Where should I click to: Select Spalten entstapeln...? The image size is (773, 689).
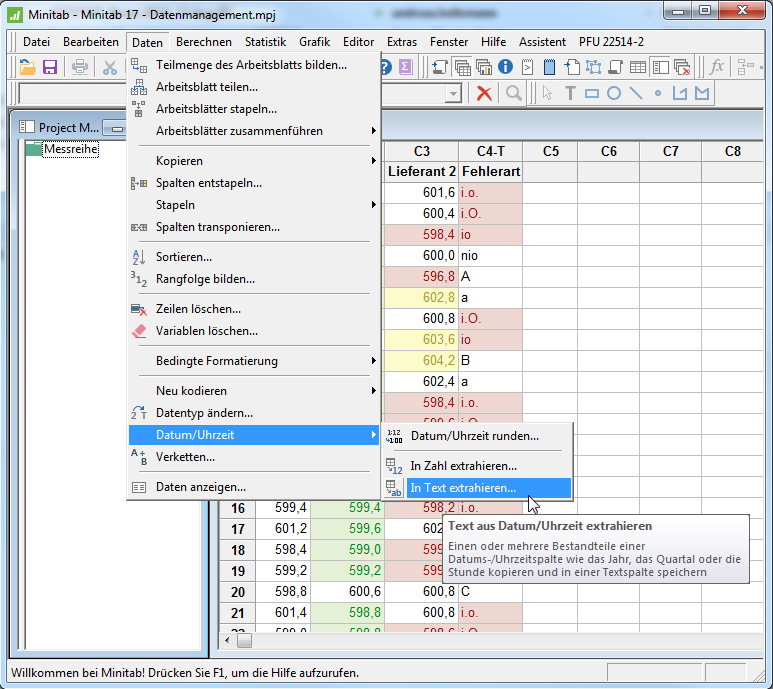coord(254,183)
